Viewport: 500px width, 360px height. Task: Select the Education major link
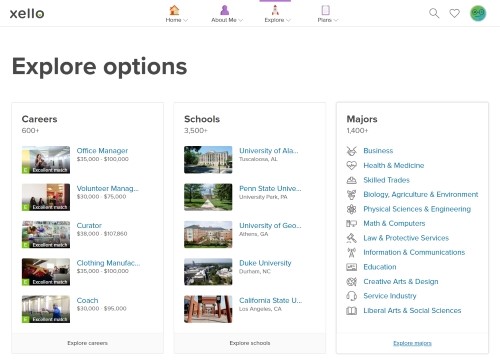tap(380, 267)
